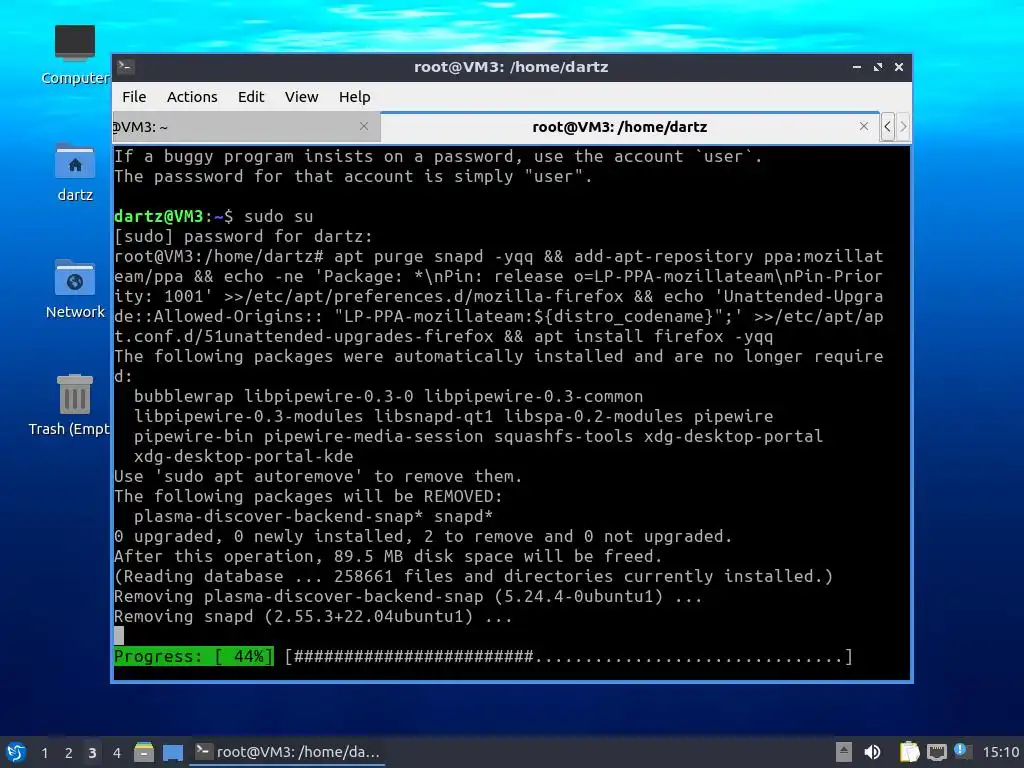Click 'plasma-discover-backend-snap* snapd*' line
The width and height of the screenshot is (1024, 768).
313,516
